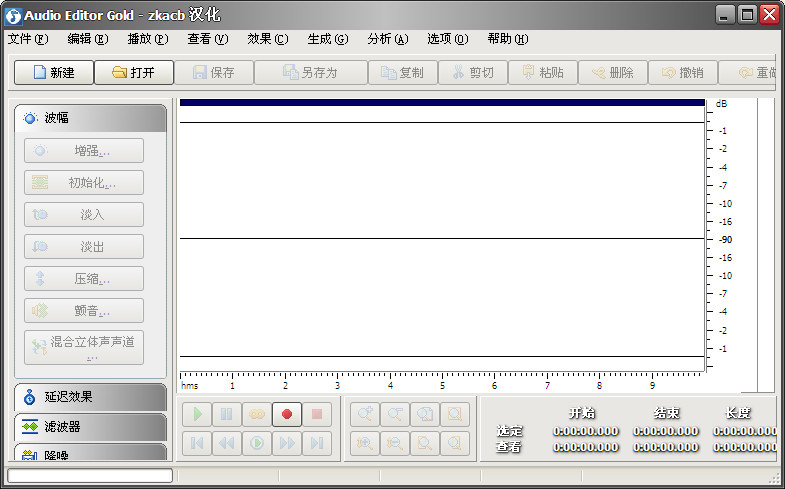The image size is (785, 489).
Task: Open the 生成(G) menu
Action: point(328,39)
